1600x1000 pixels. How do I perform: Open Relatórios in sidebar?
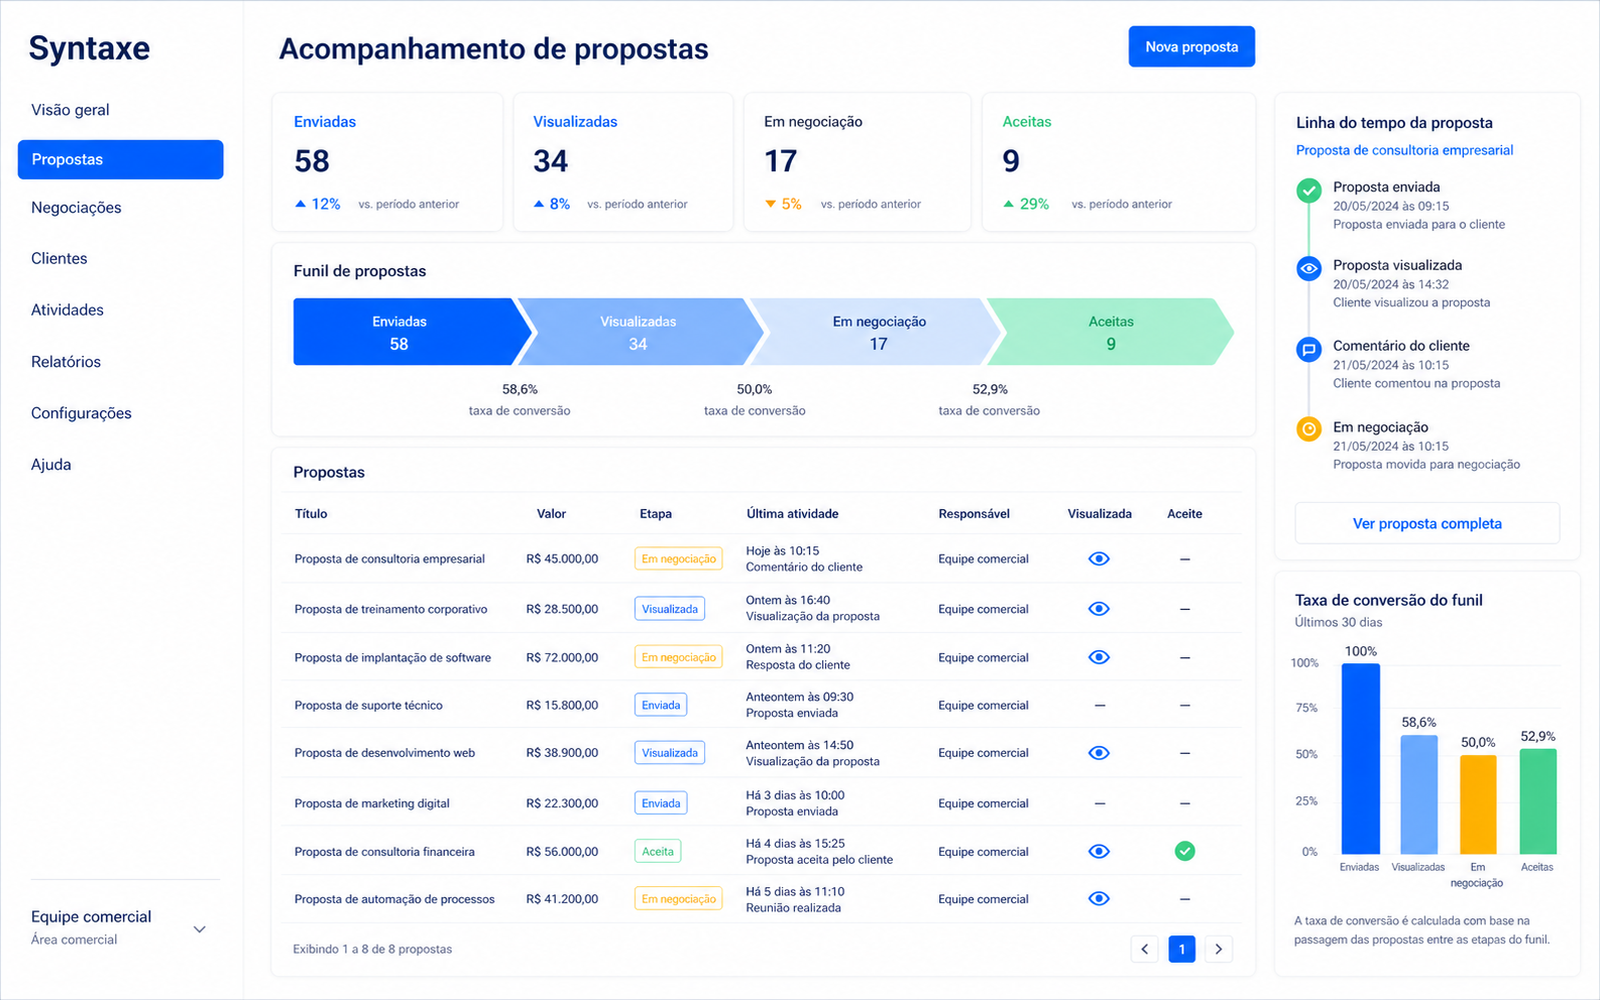coord(66,362)
